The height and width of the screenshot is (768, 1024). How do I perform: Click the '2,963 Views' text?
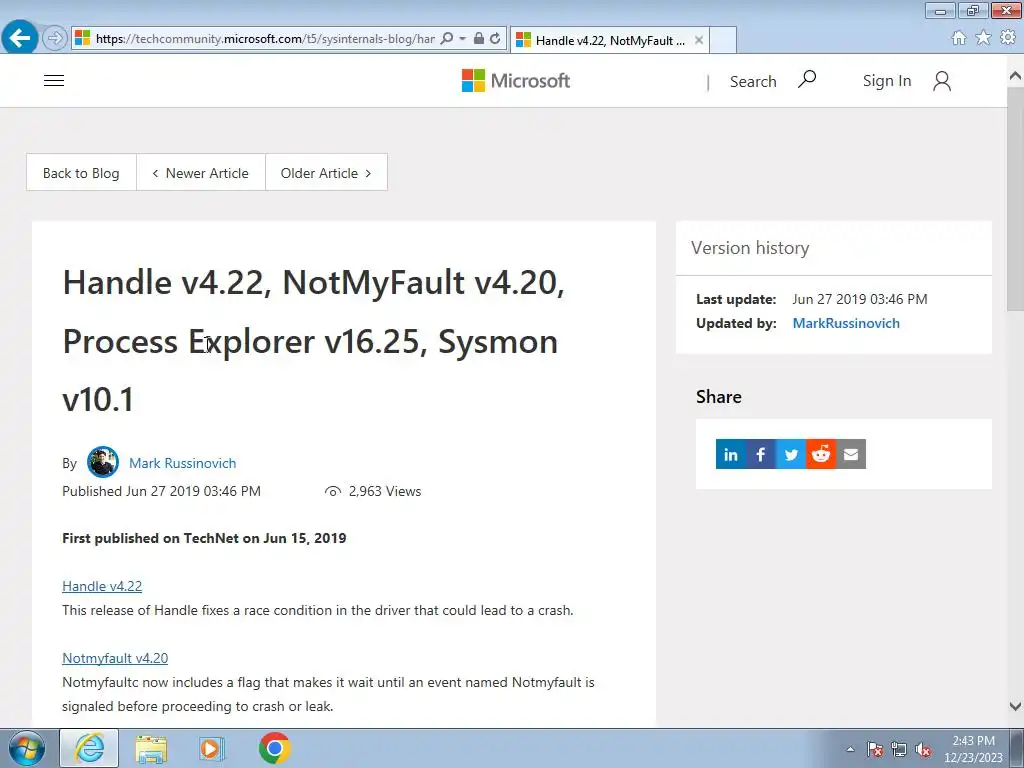(x=385, y=491)
